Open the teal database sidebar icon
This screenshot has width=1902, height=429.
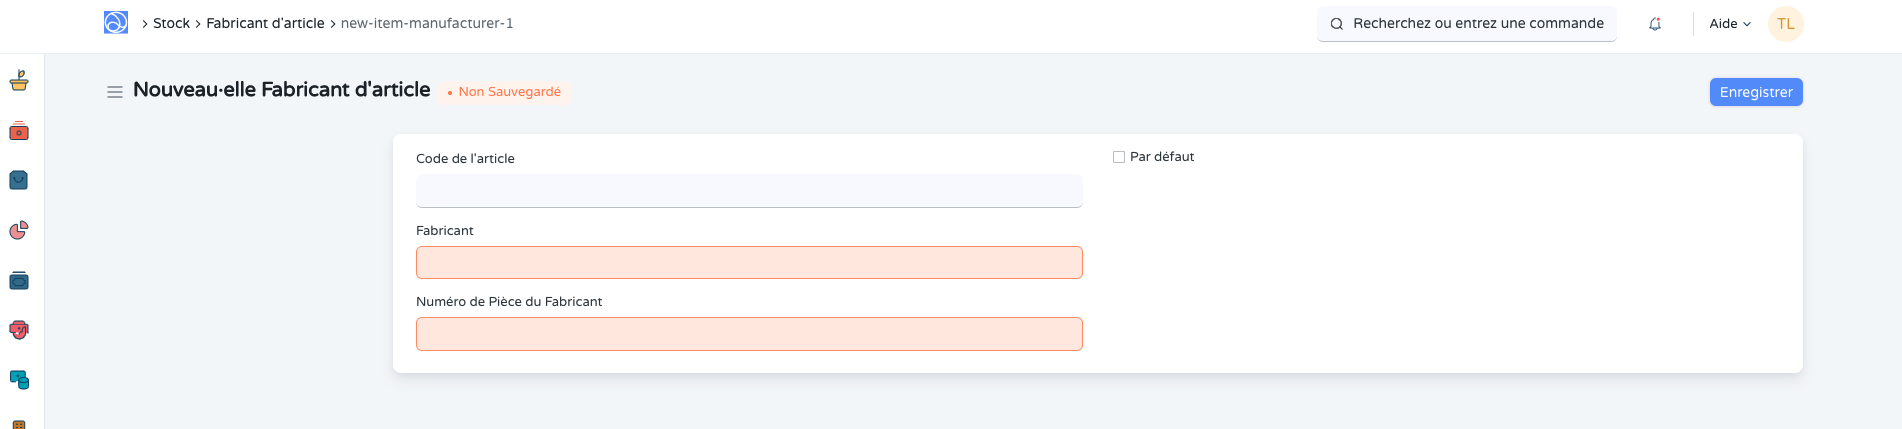tap(19, 380)
